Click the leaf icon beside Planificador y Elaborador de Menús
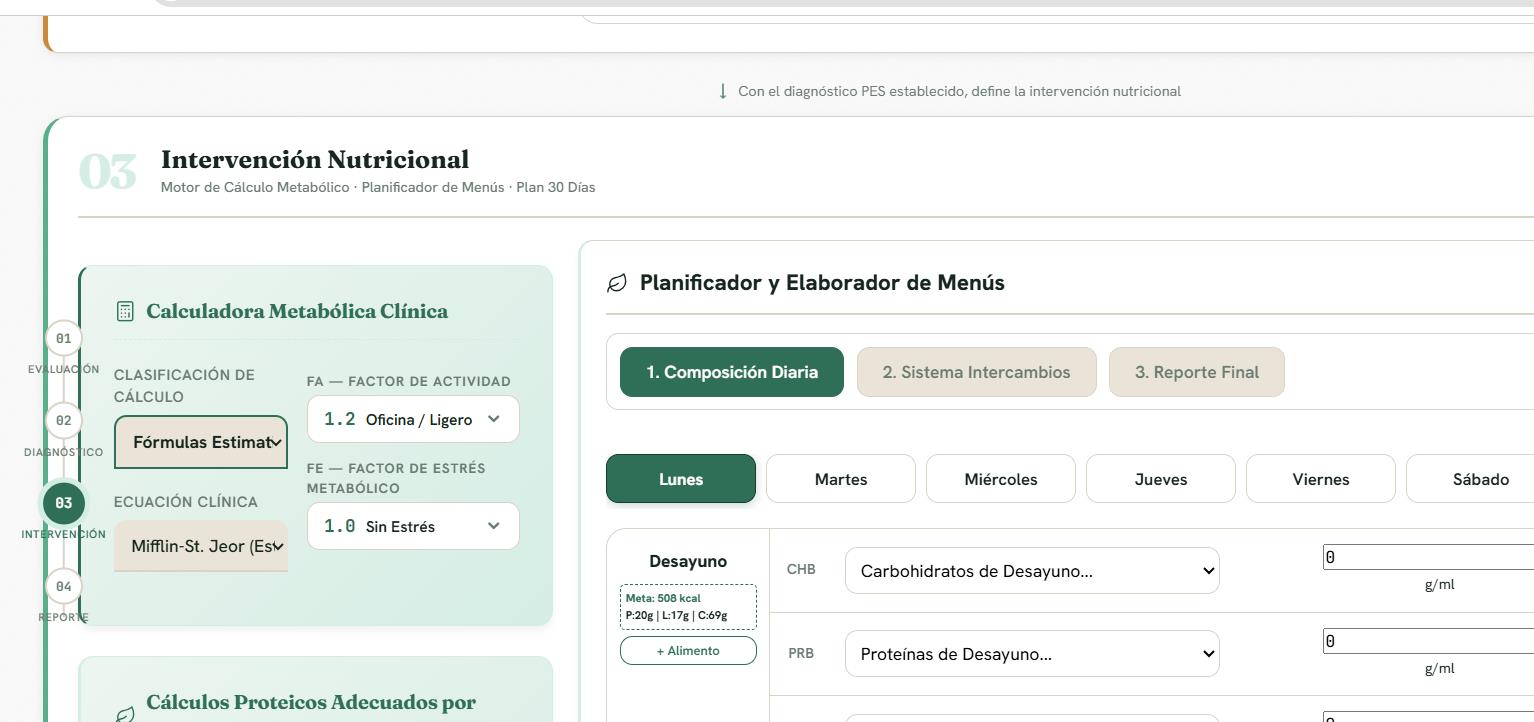 [x=617, y=283]
